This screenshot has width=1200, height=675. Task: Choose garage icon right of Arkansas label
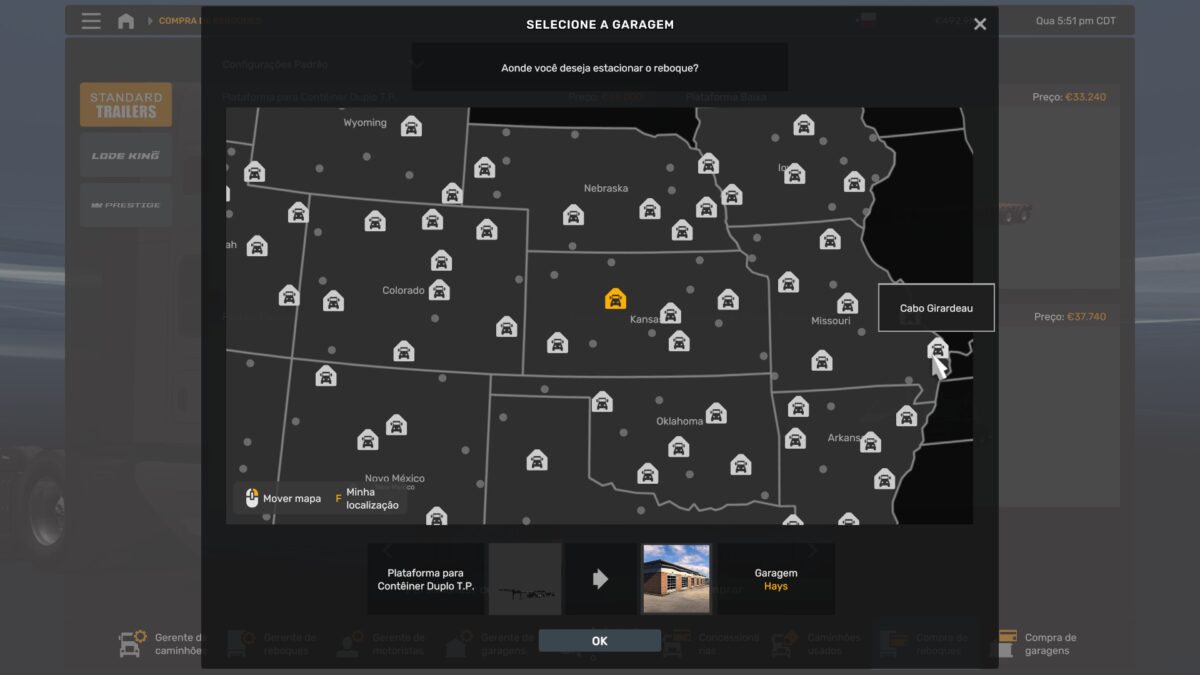point(870,442)
